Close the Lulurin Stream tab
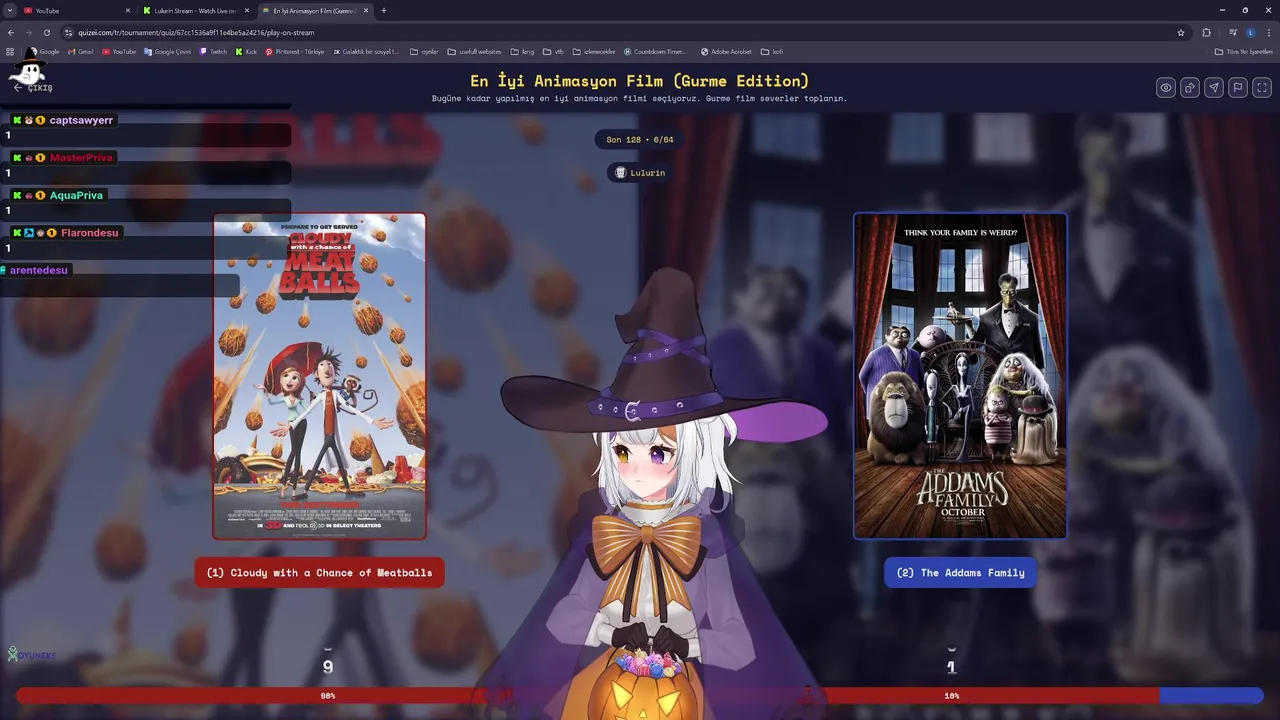The height and width of the screenshot is (720, 1280). [x=247, y=10]
